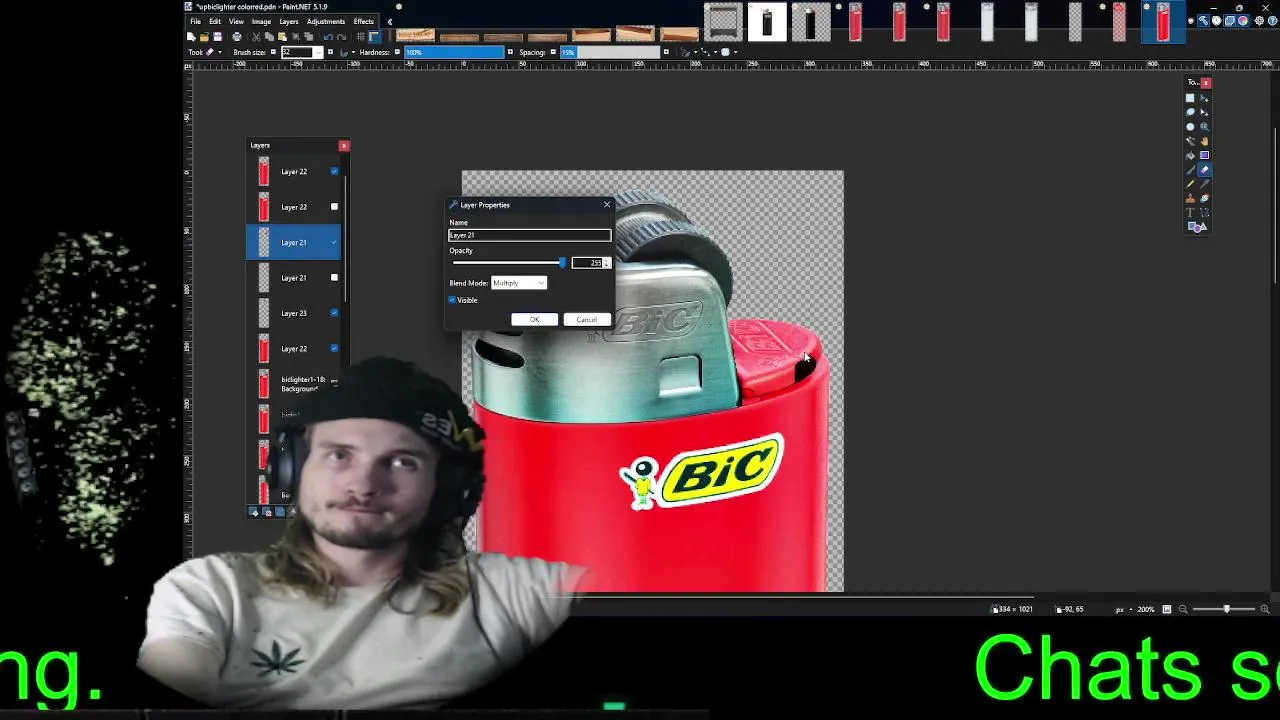Click the Opacity slider handle
This screenshot has width=1280, height=720.
pyautogui.click(x=562, y=263)
